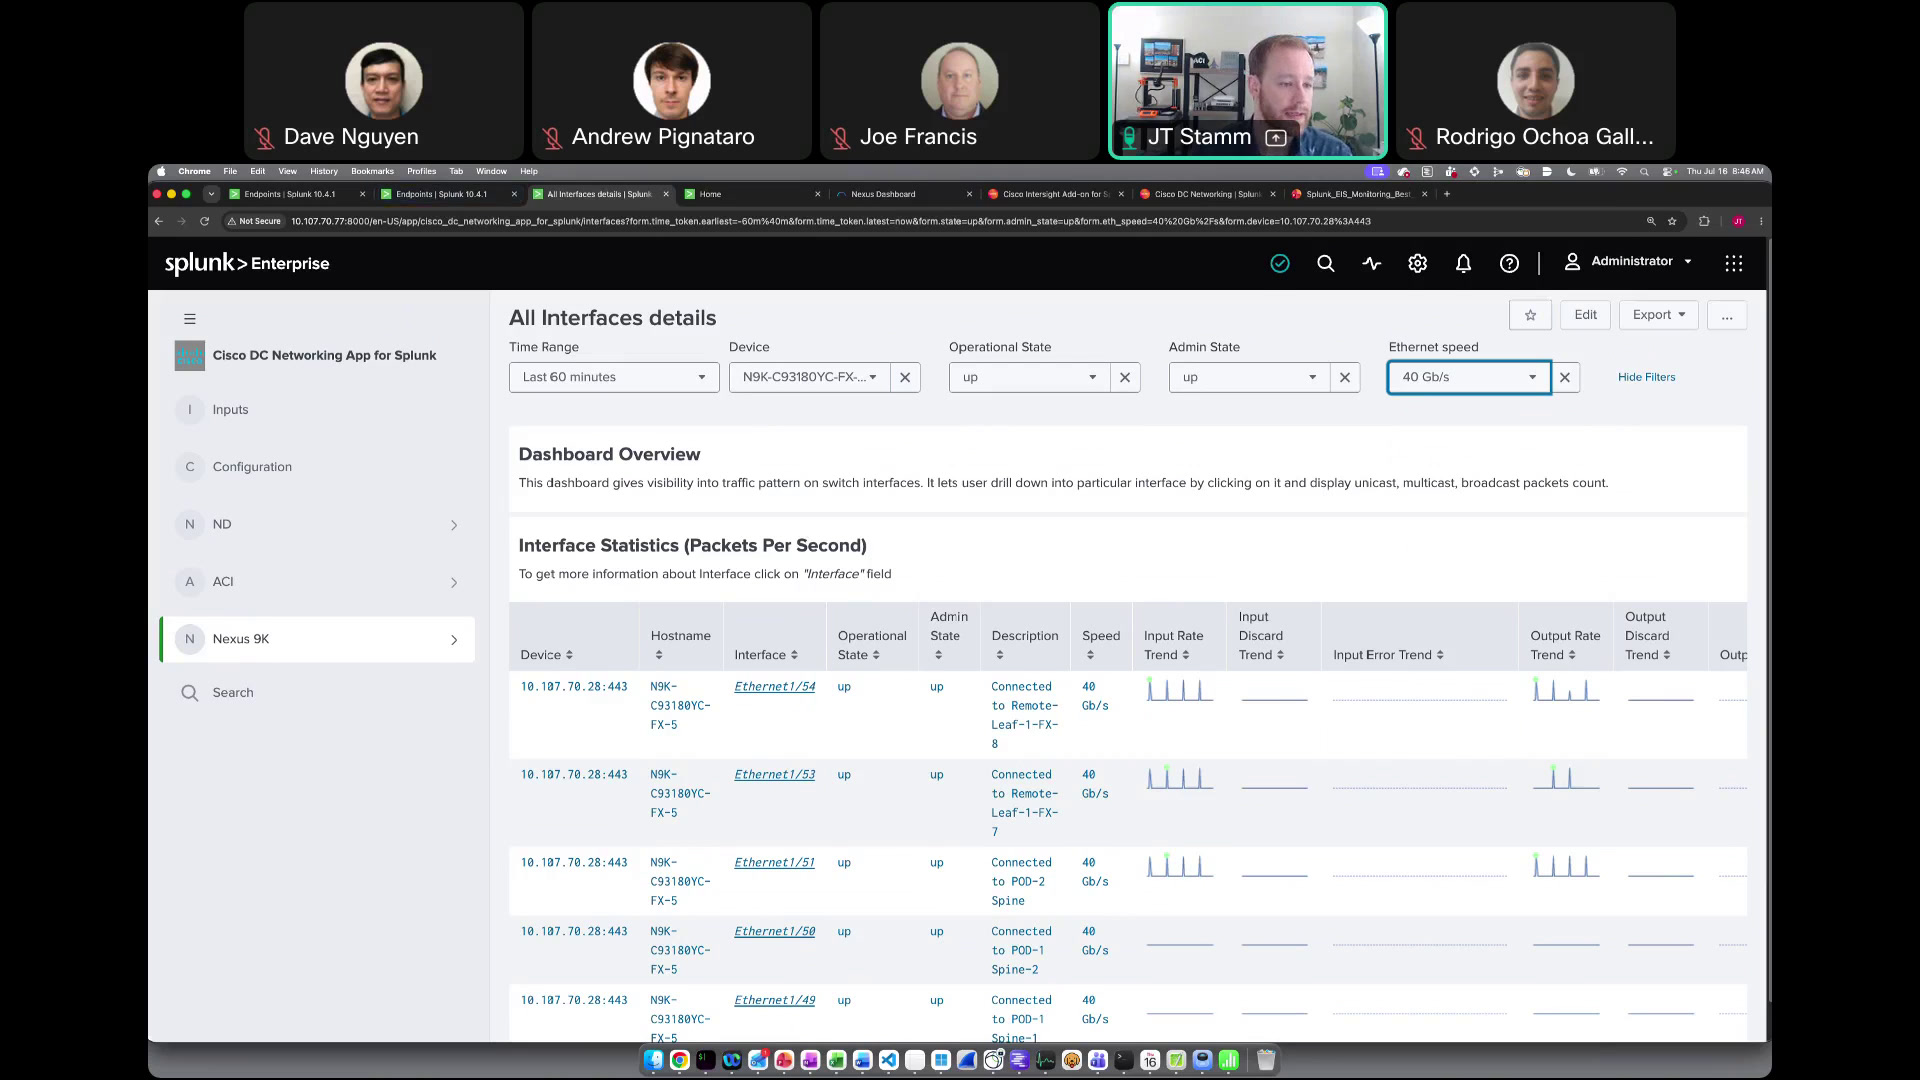Click the Hide Filters link
This screenshot has height=1080, width=1920.
(1646, 377)
